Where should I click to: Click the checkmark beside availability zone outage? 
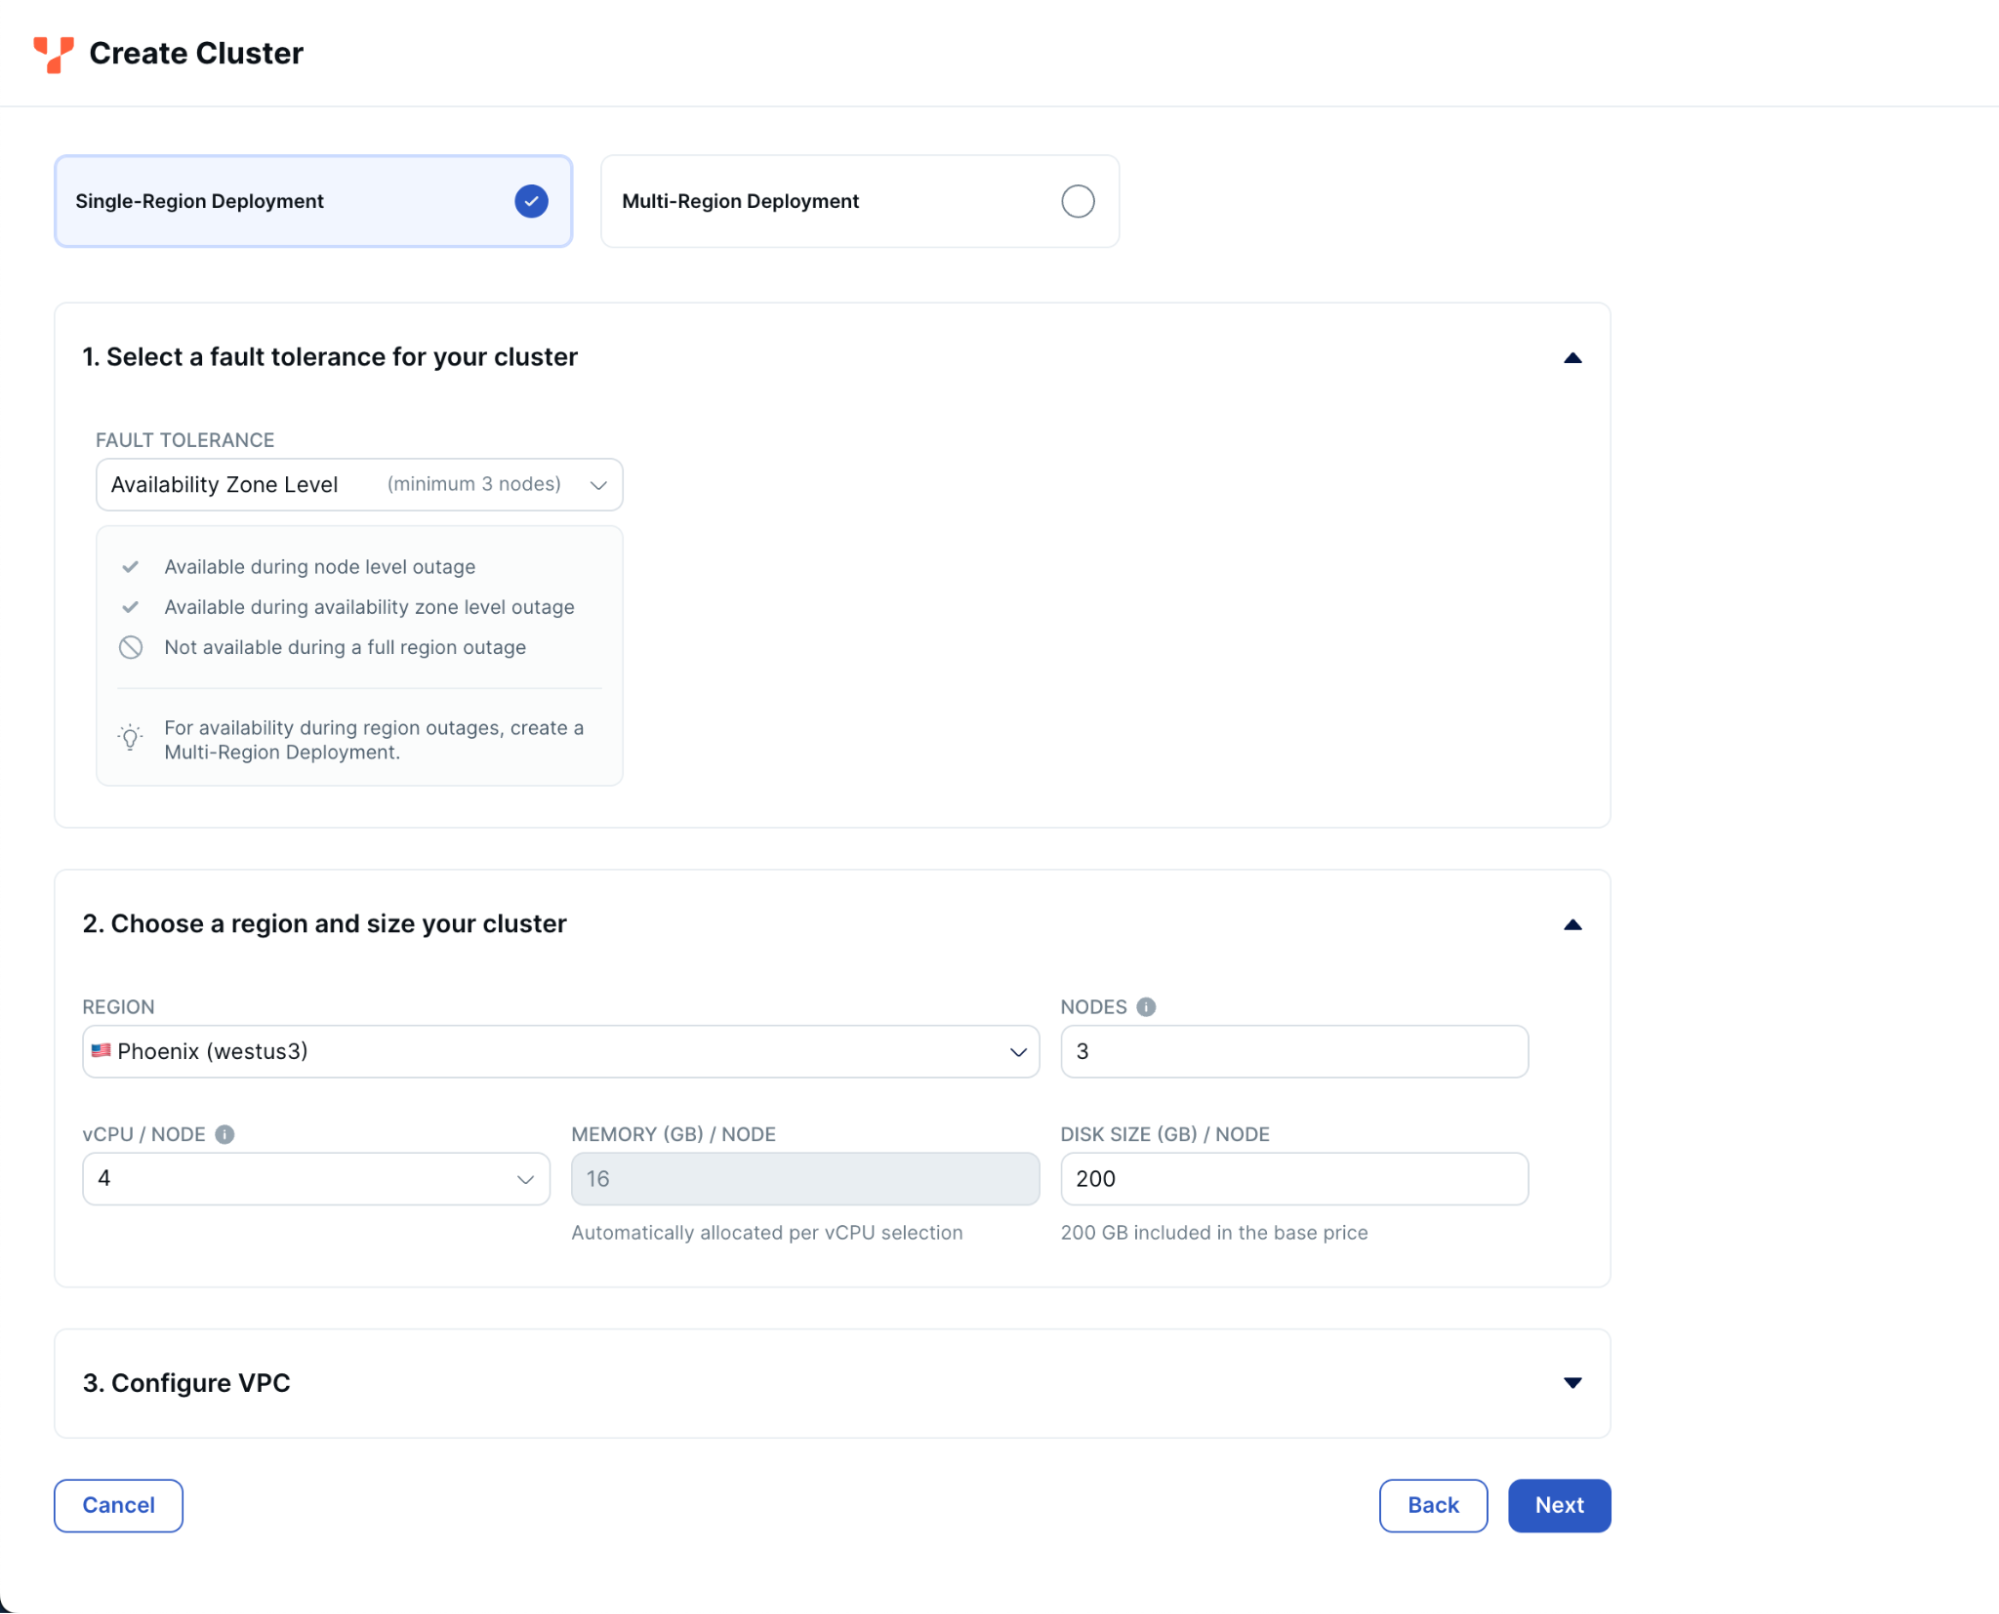tap(130, 607)
